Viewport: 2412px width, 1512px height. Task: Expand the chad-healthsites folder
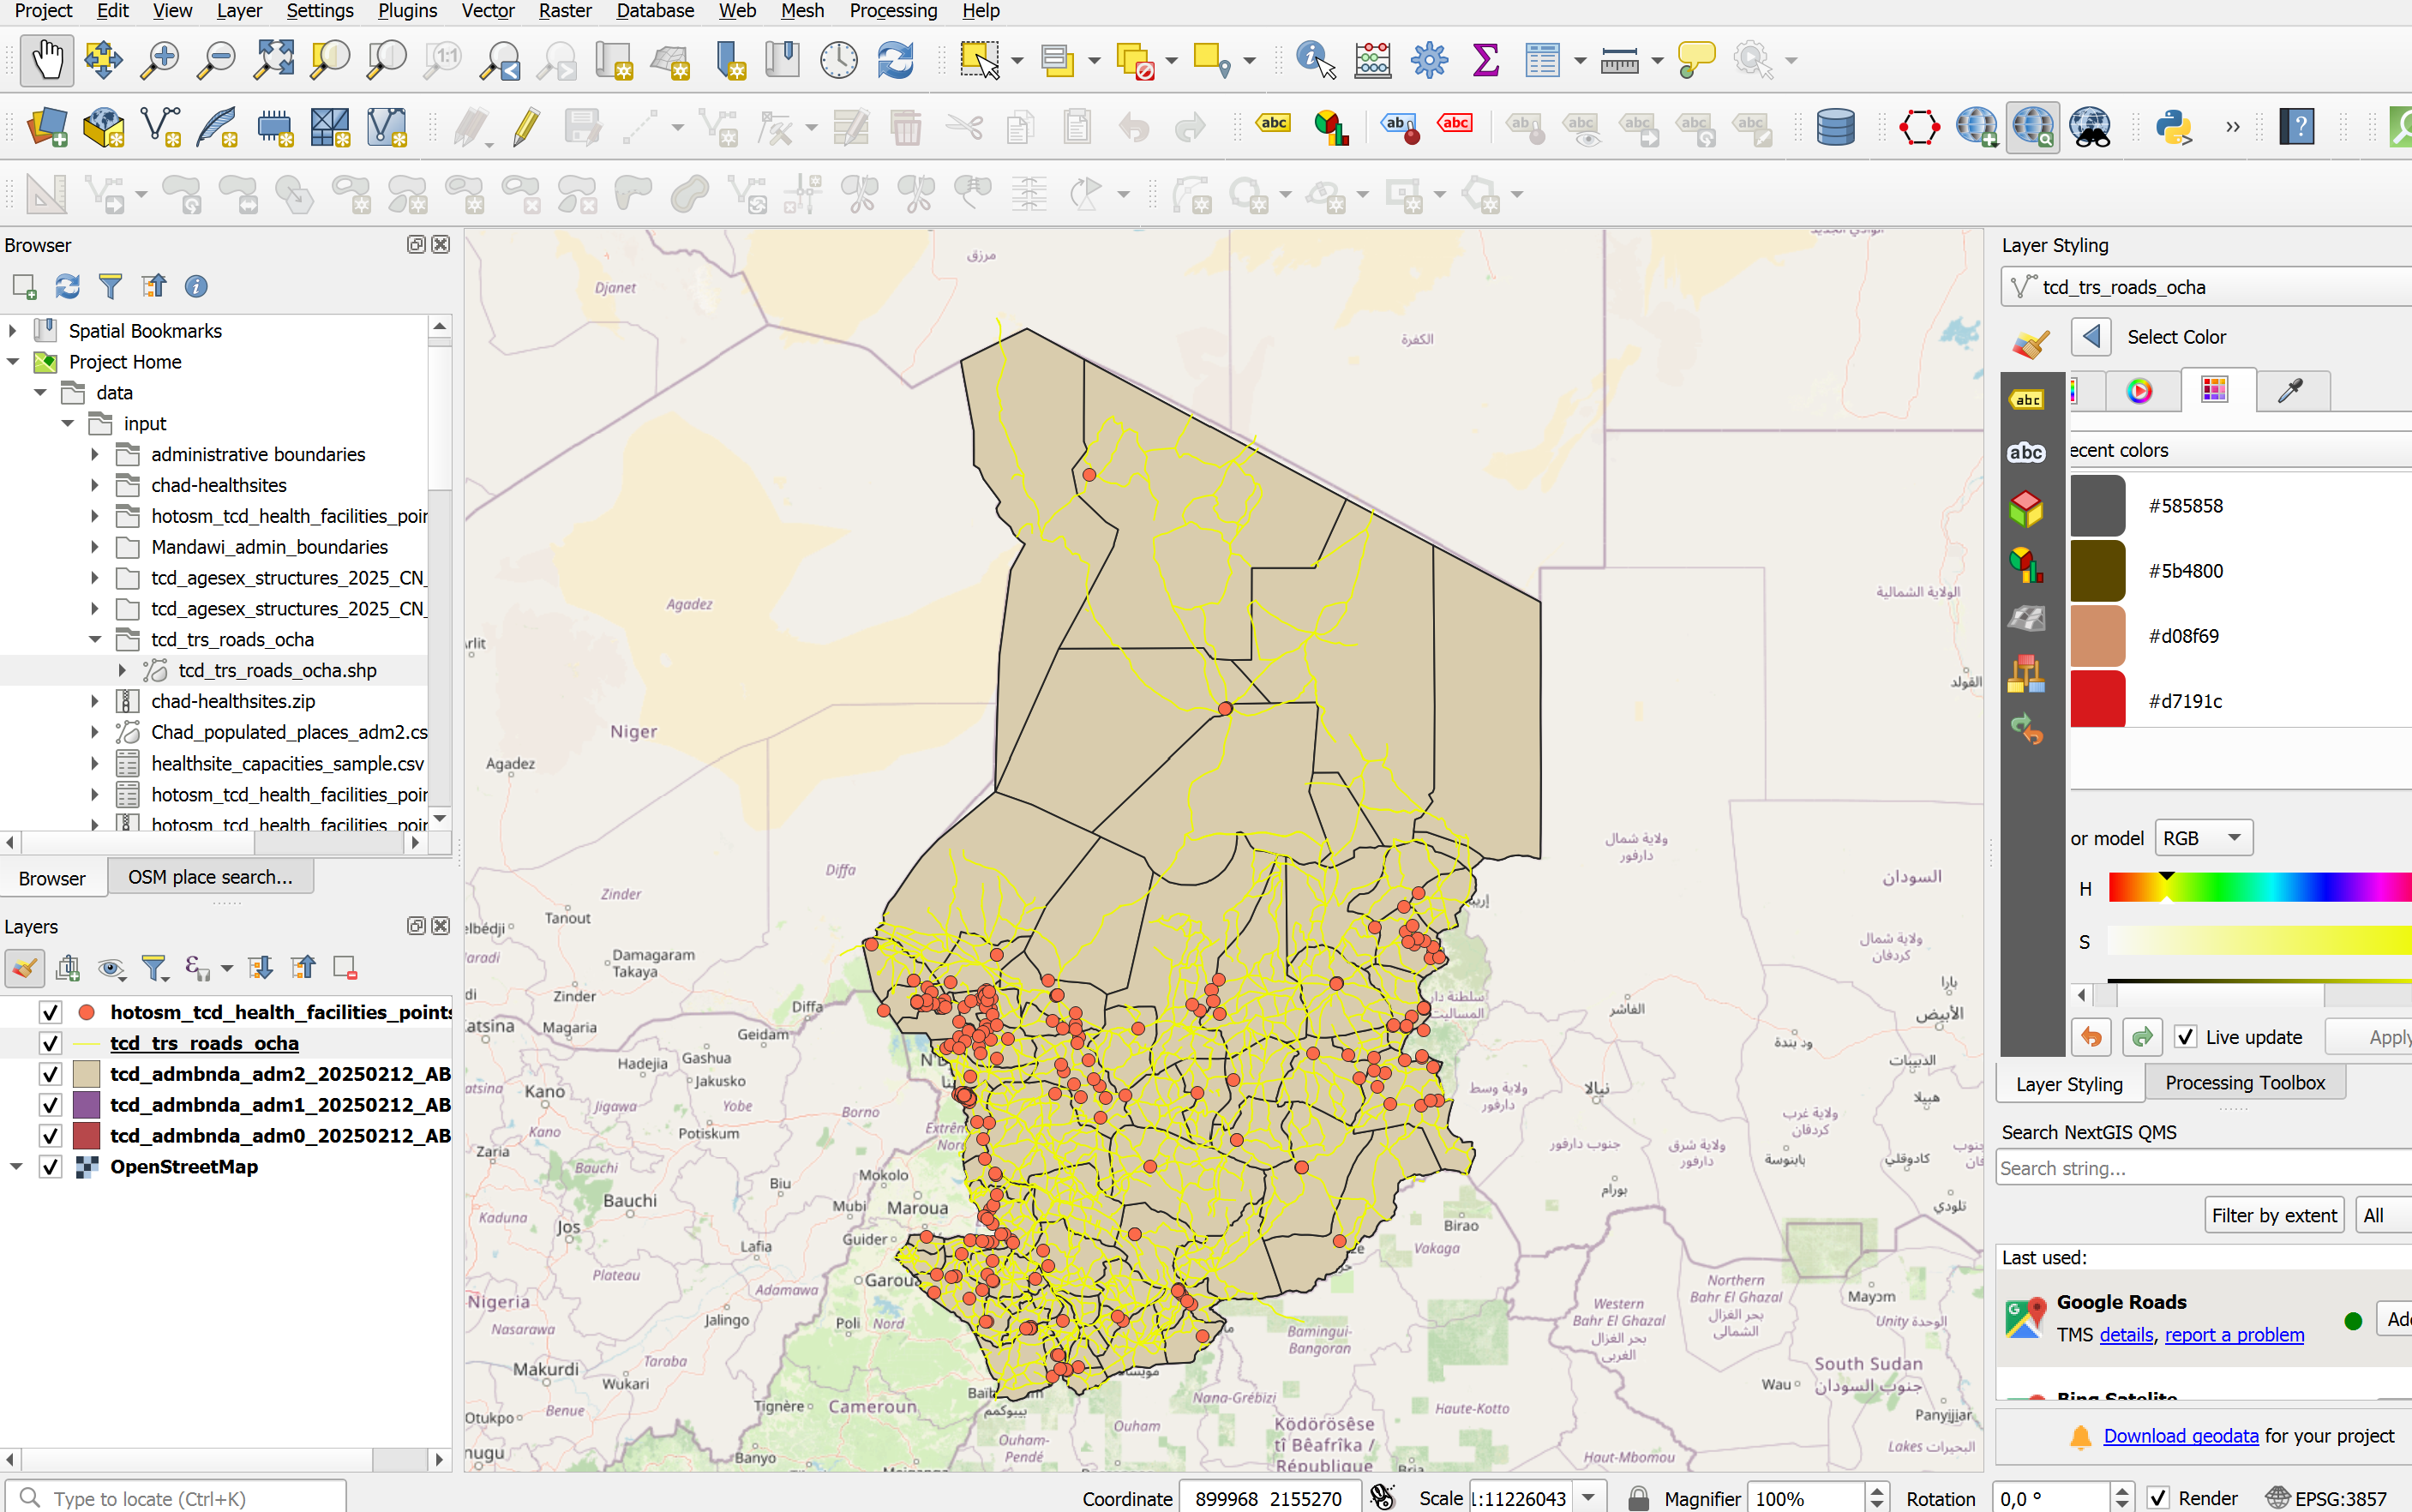pos(95,485)
